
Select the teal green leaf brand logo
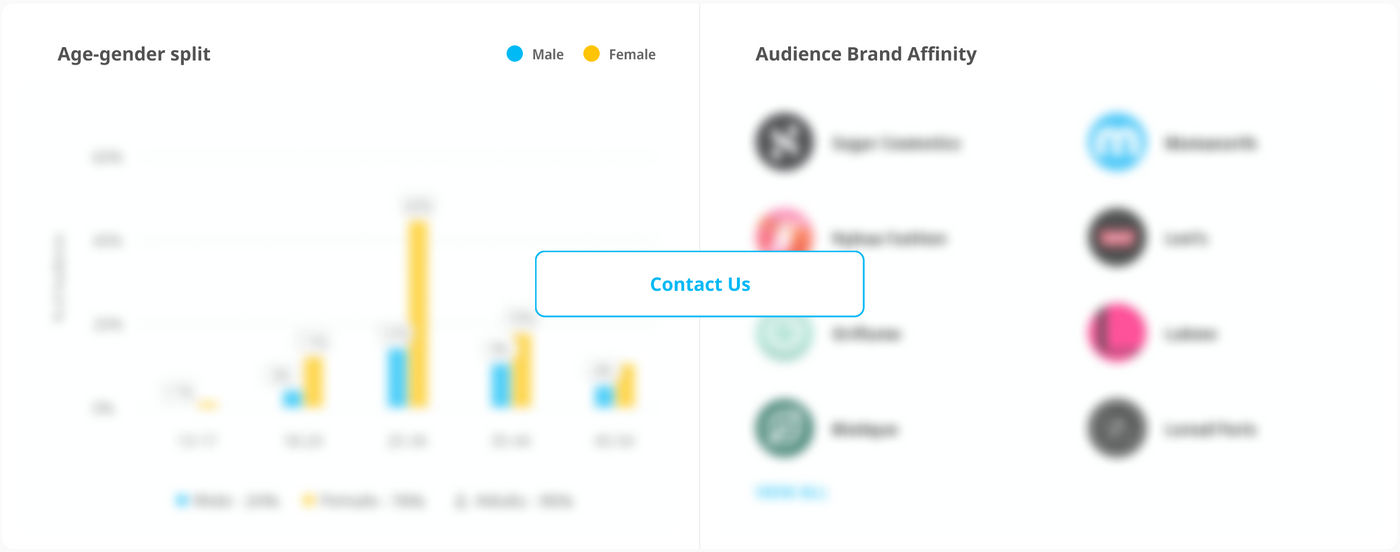[x=784, y=428]
